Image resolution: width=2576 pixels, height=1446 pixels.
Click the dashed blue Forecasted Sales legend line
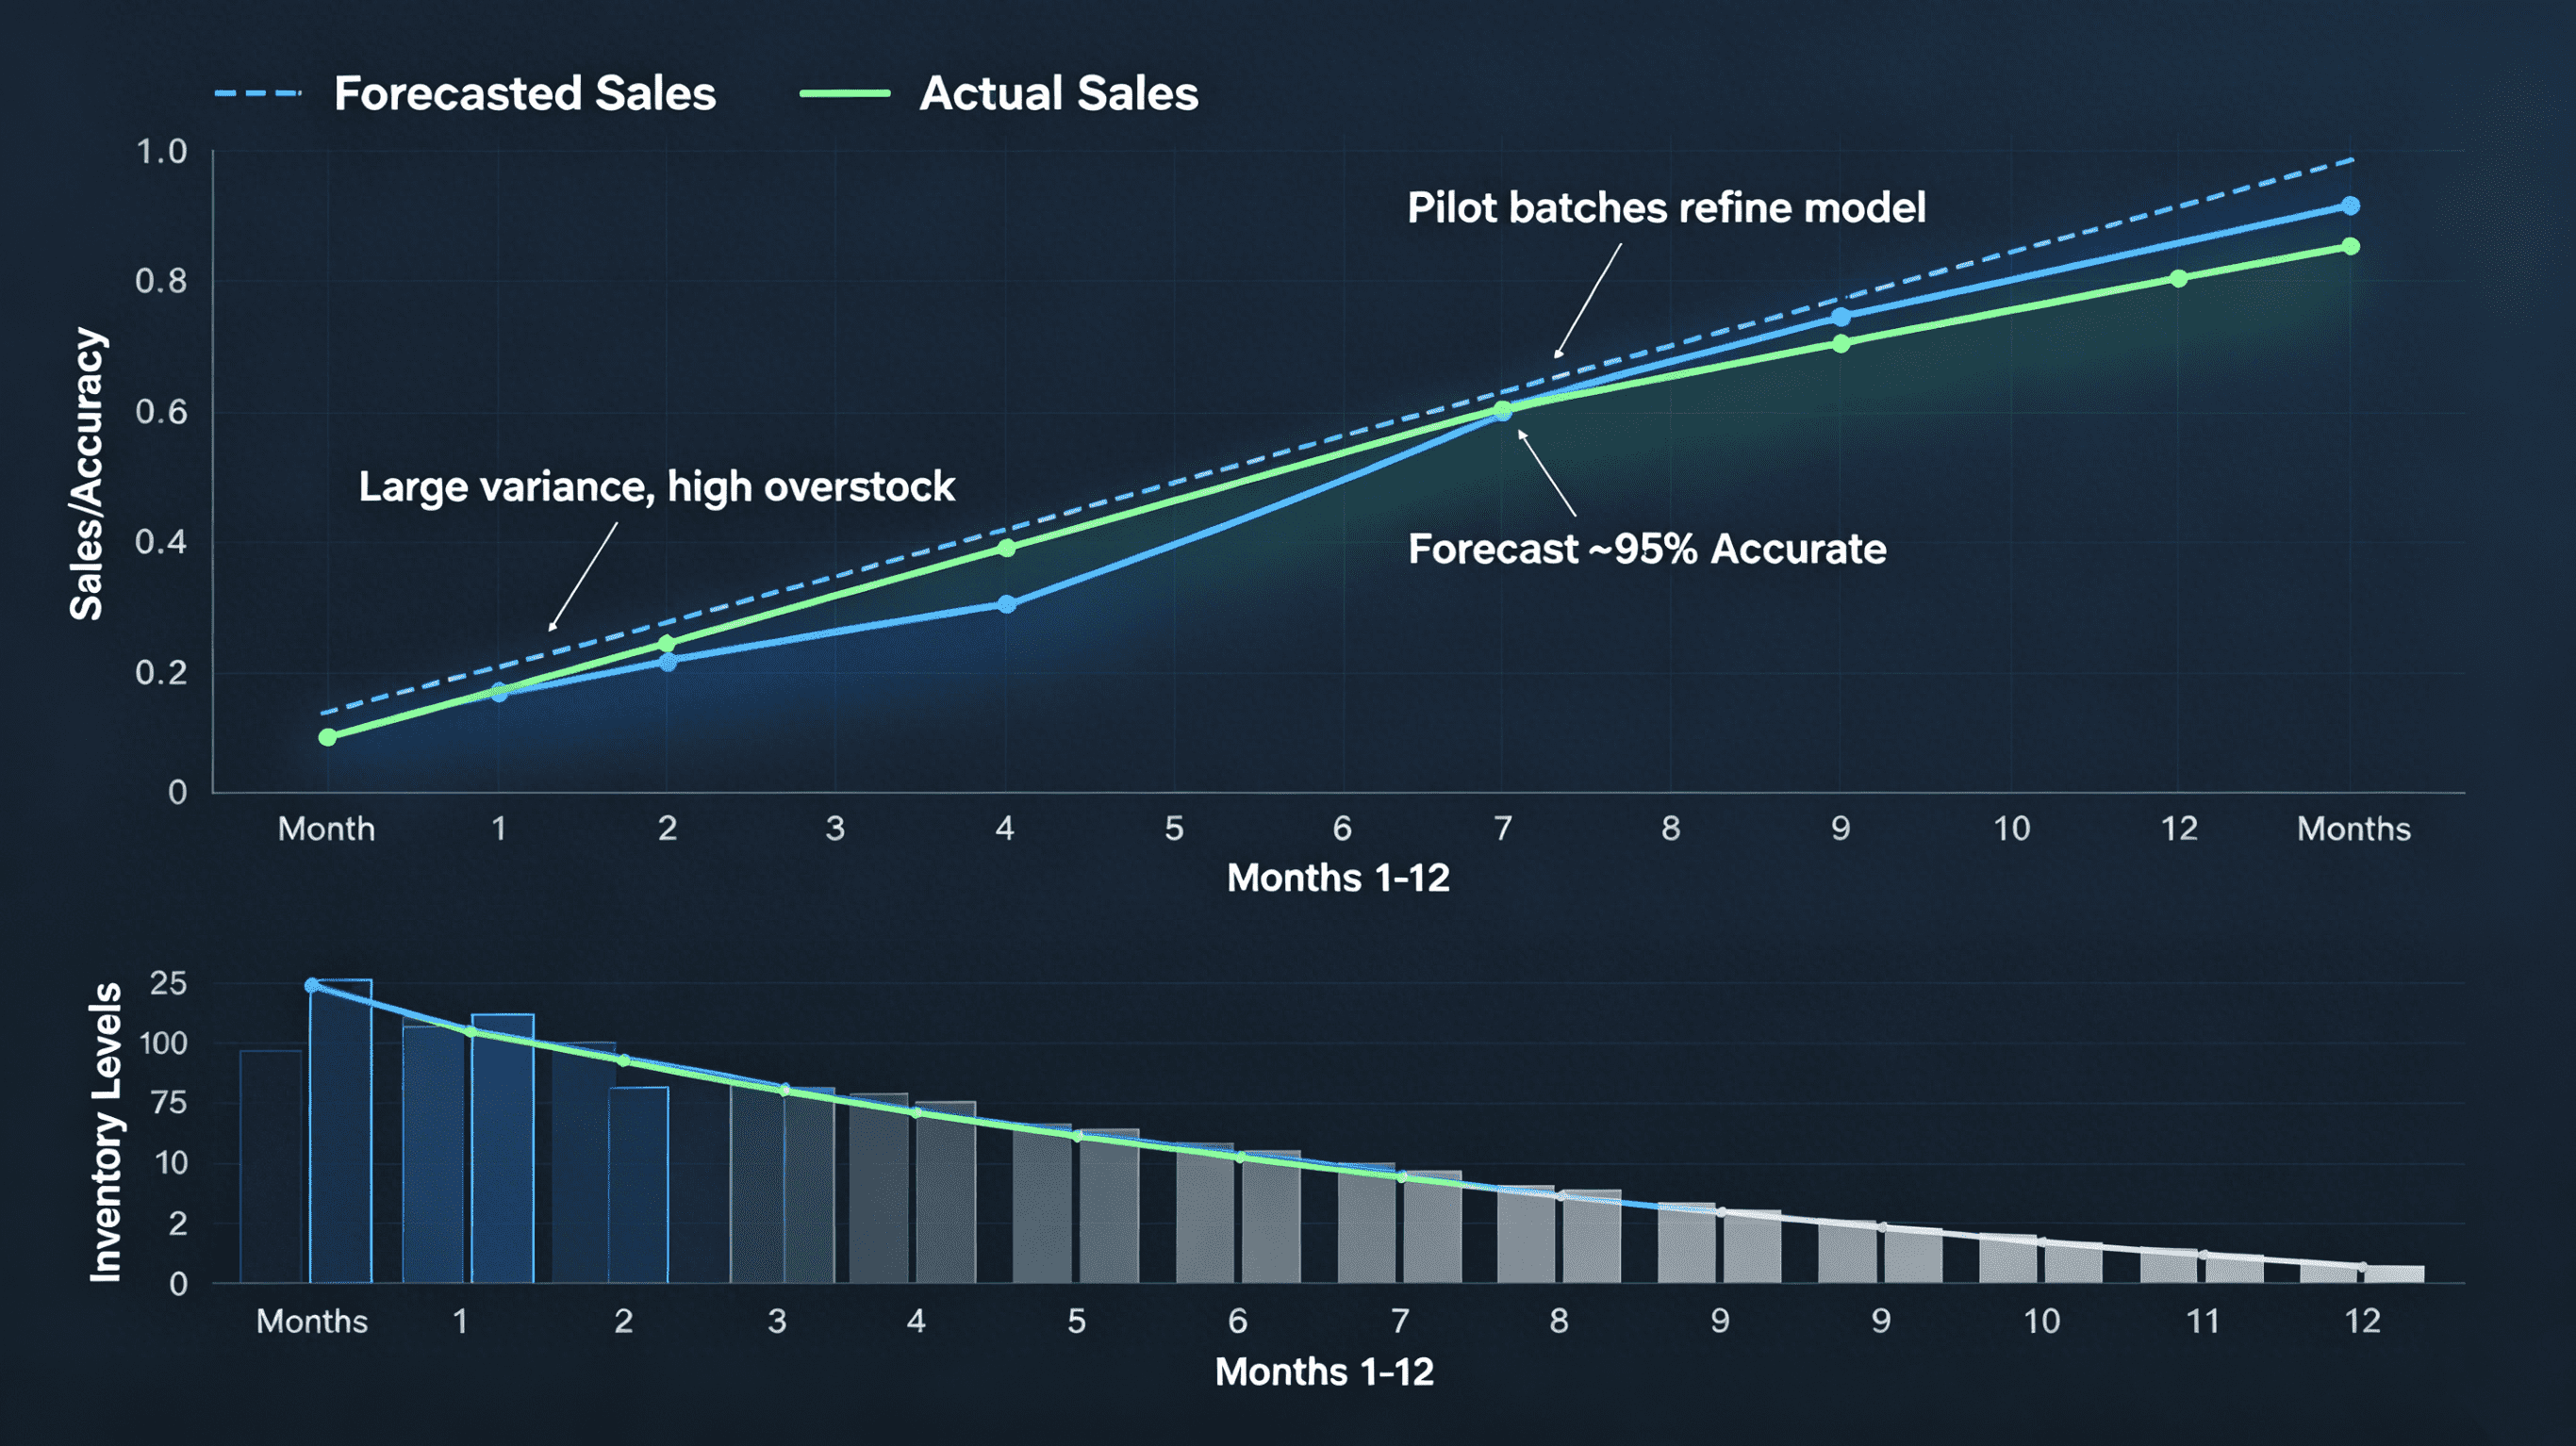click(258, 94)
